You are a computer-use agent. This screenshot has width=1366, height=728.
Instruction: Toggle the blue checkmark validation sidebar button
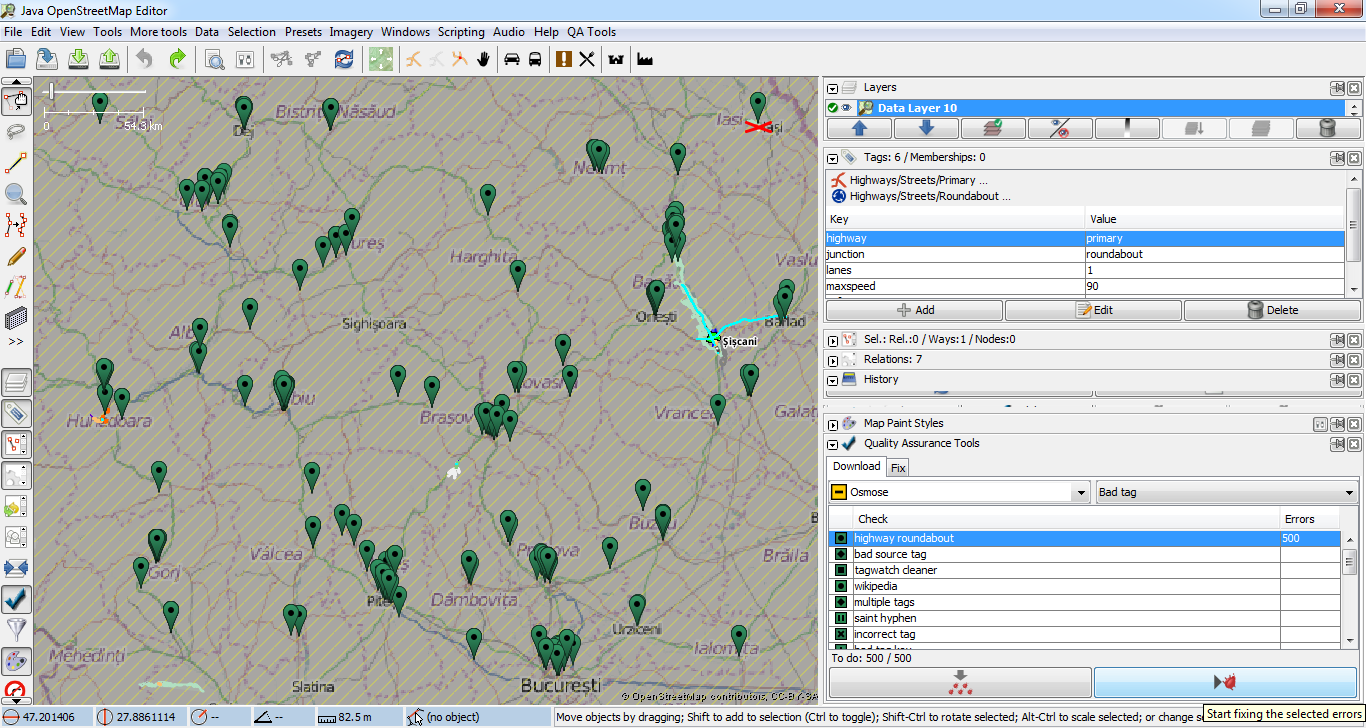[17, 599]
